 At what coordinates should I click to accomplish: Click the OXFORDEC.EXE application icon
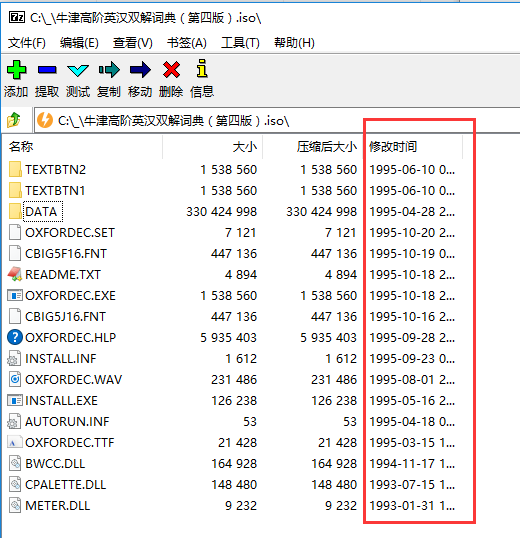[15, 295]
